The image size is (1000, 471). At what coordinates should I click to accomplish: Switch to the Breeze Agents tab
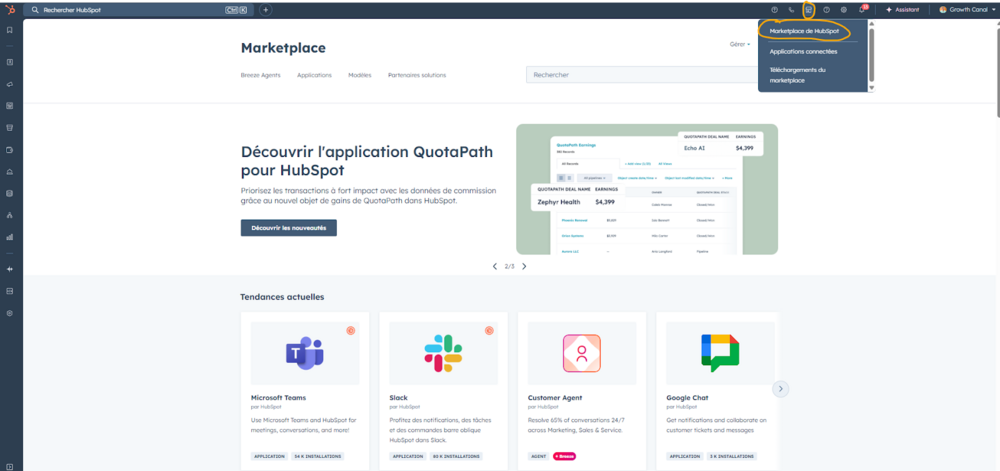click(260, 75)
